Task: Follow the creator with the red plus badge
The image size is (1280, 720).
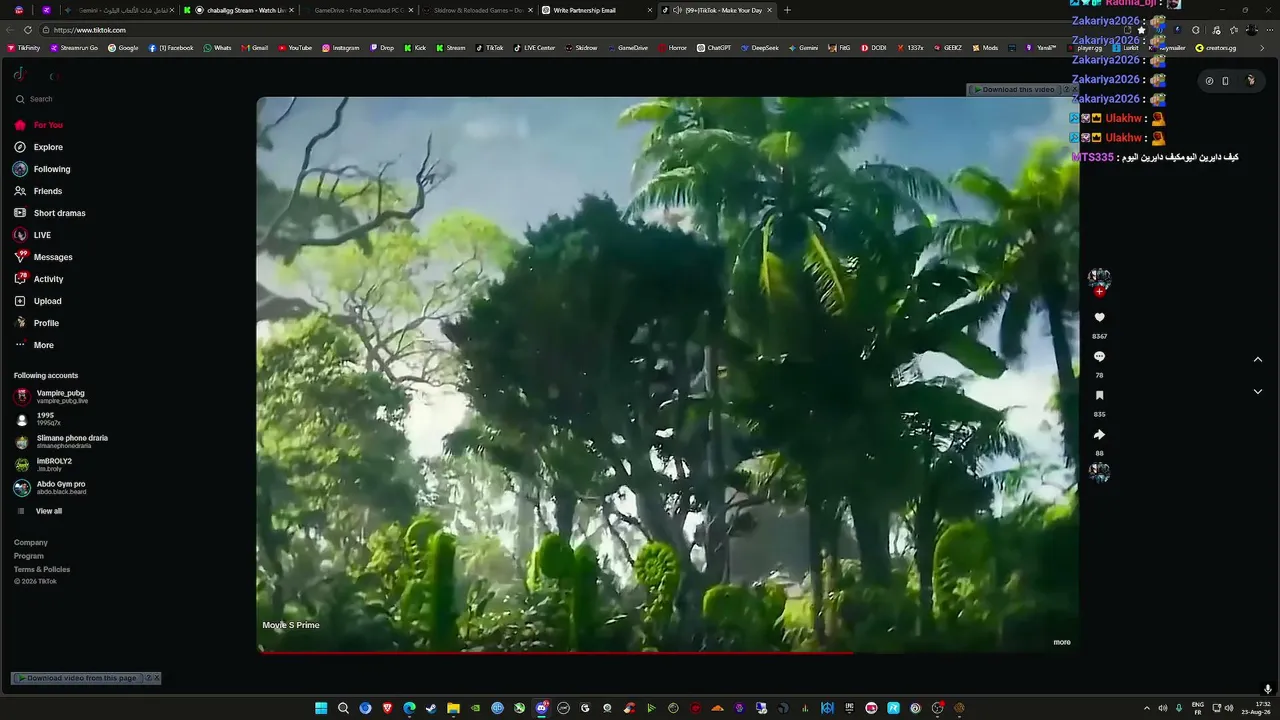Action: [x=1099, y=292]
